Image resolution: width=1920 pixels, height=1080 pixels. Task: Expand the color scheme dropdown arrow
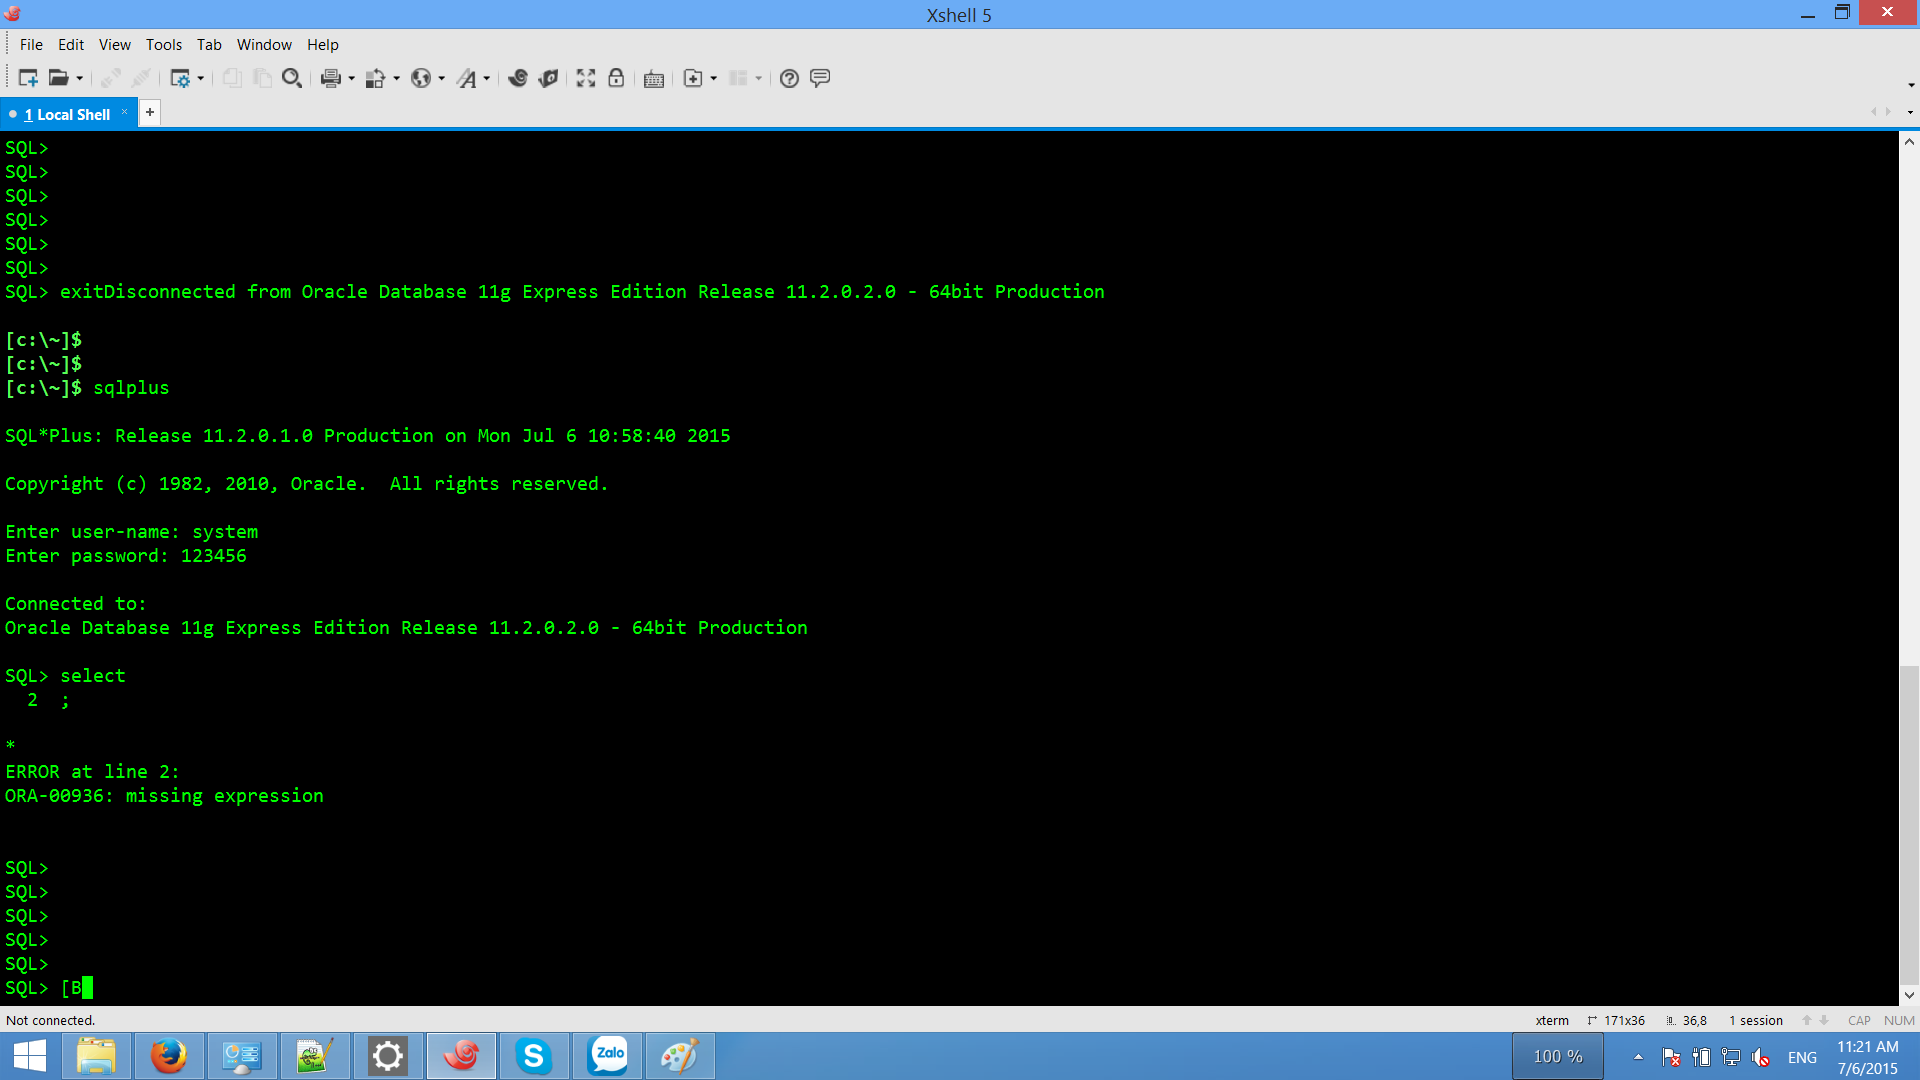click(x=397, y=79)
